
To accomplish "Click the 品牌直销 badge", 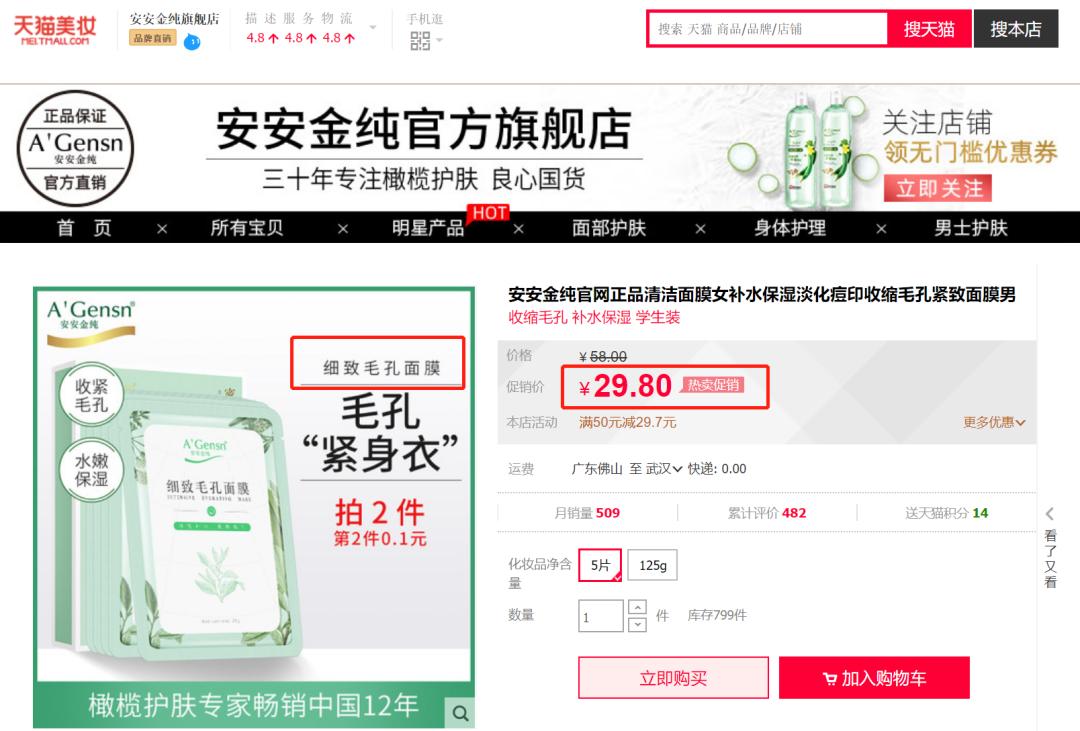I will (x=152, y=38).
